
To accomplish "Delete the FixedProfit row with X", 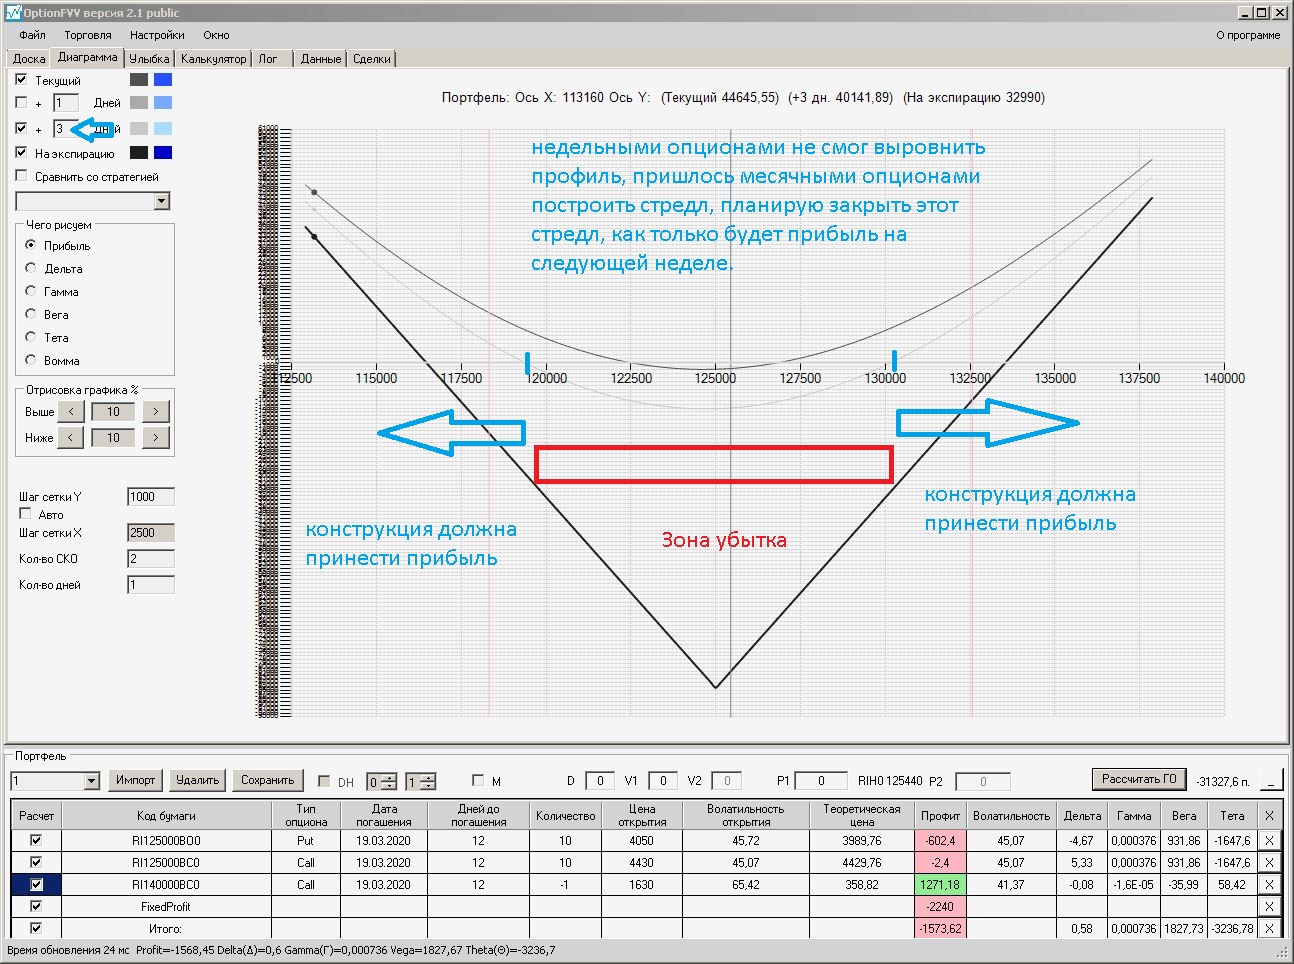I will [x=1269, y=907].
